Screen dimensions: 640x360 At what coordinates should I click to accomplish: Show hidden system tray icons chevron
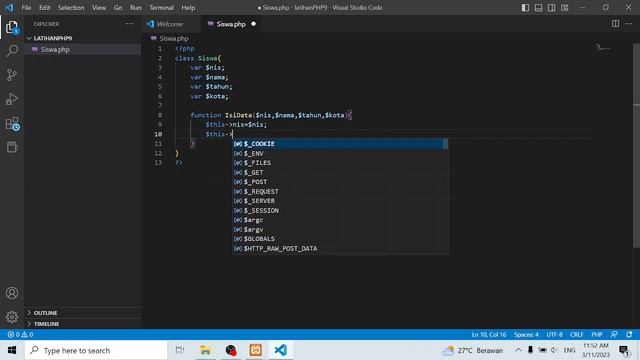(518, 350)
